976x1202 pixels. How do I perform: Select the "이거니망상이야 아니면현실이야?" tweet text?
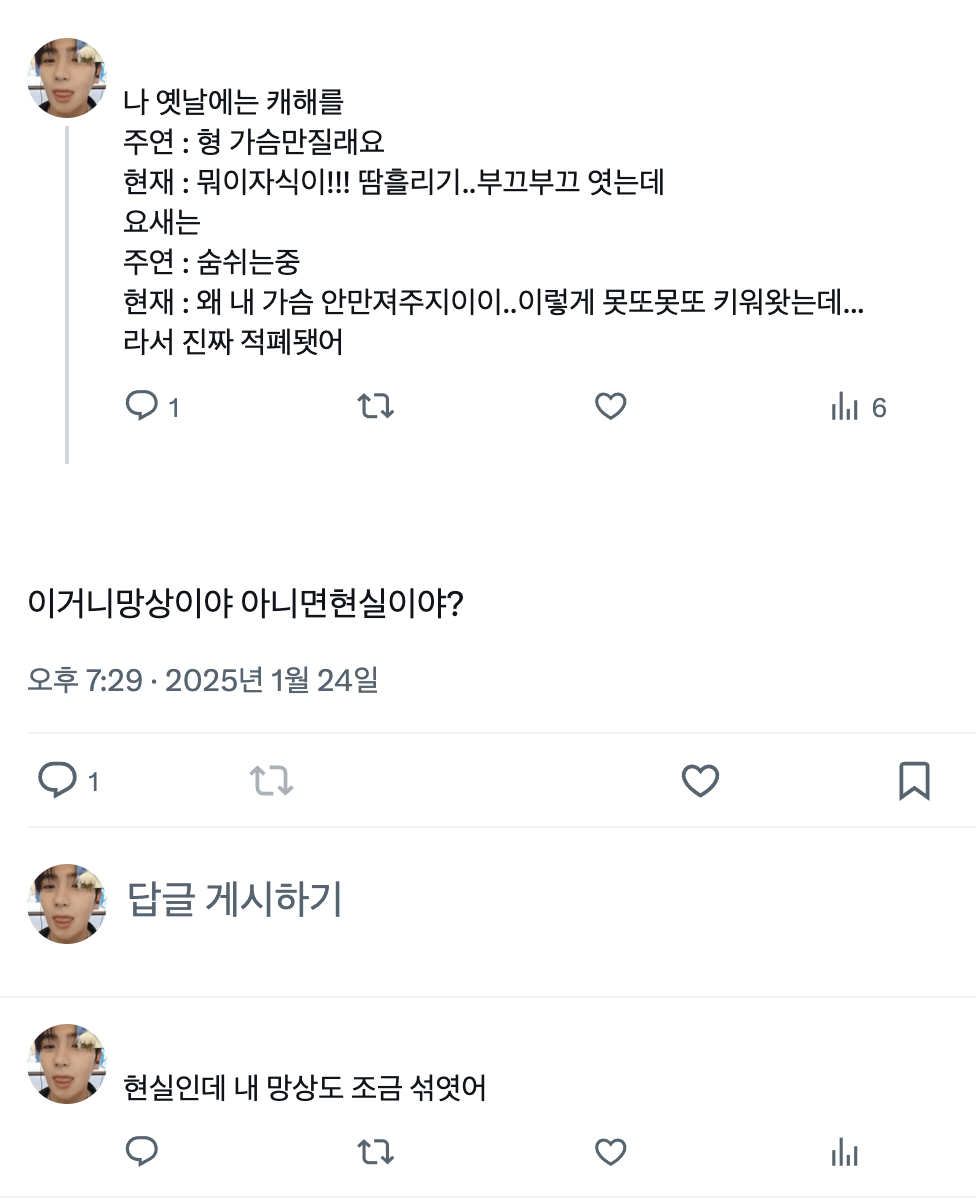[244, 604]
